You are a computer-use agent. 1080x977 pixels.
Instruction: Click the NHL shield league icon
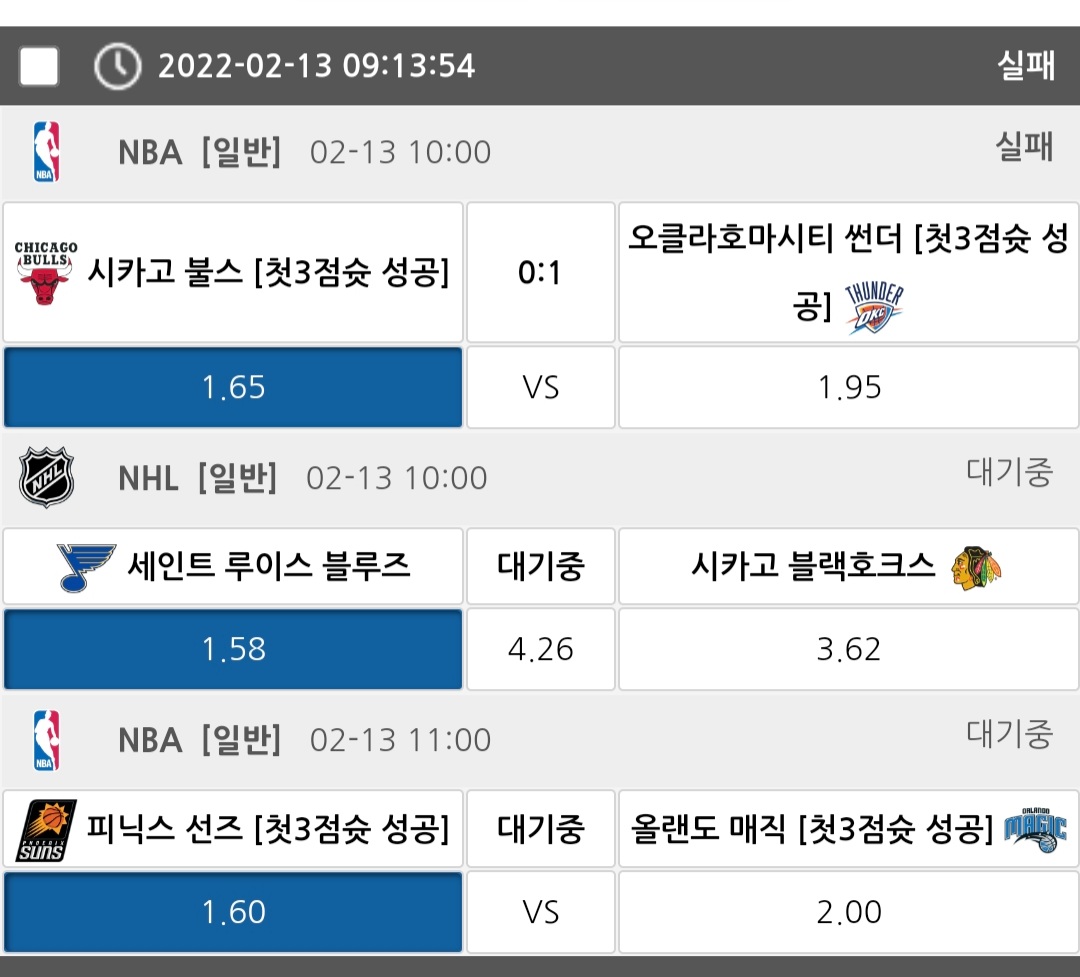[46, 478]
